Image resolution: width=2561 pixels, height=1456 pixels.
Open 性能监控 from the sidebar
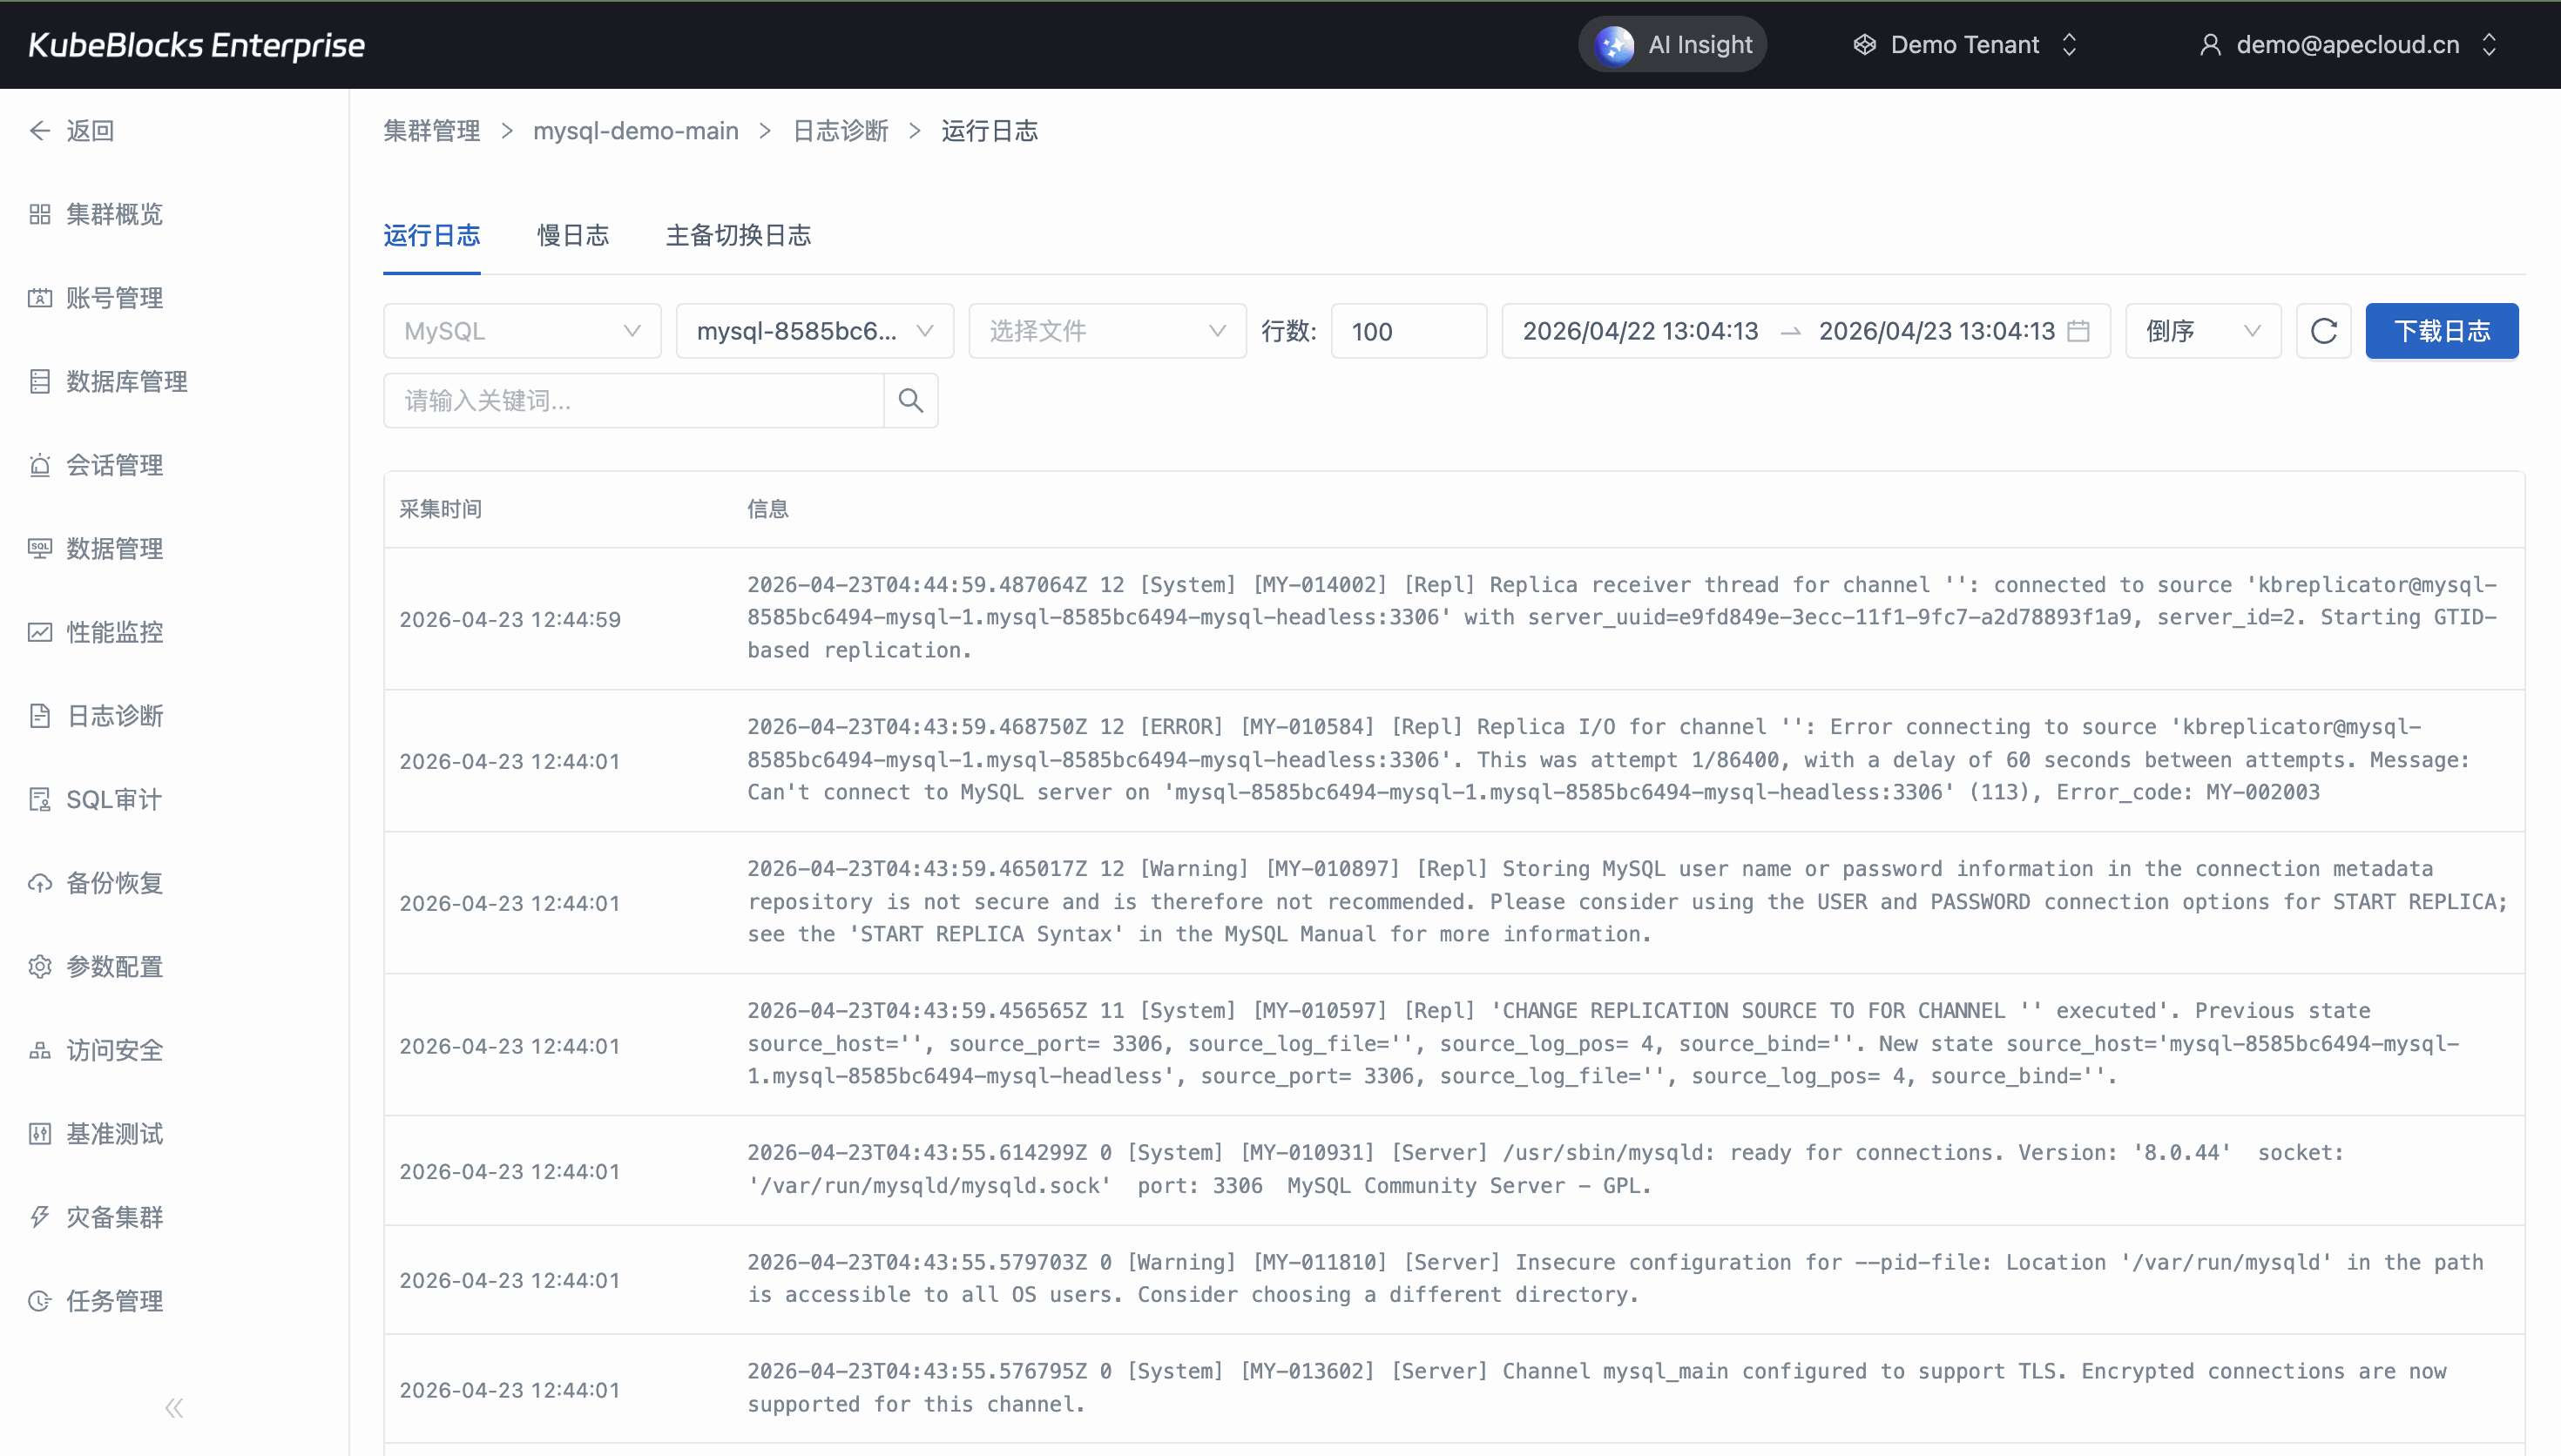(x=114, y=633)
